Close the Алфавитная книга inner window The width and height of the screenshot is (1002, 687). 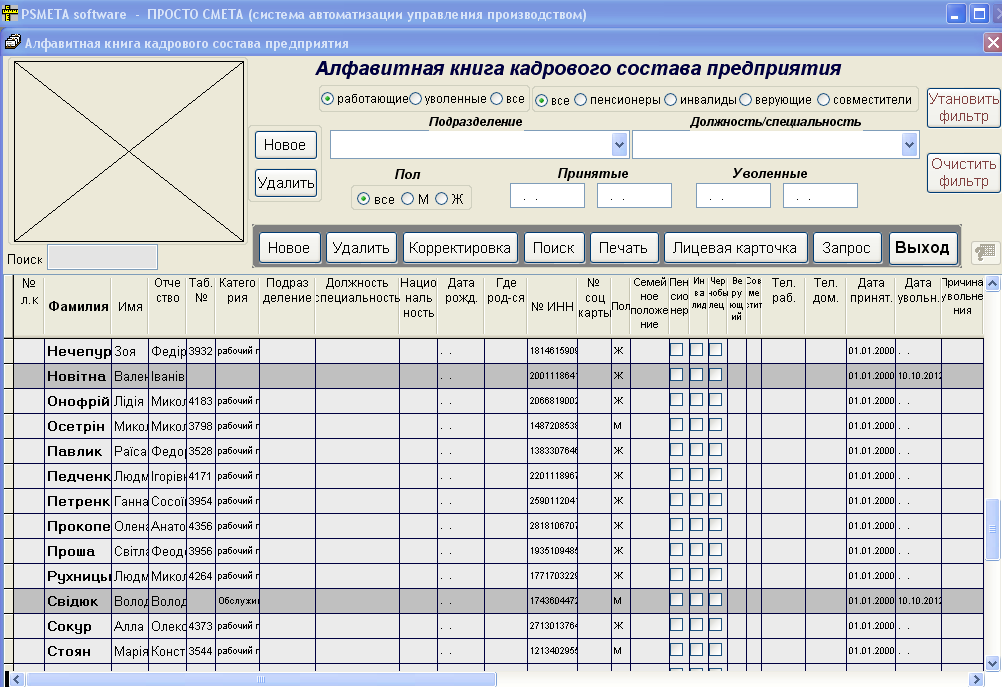992,42
